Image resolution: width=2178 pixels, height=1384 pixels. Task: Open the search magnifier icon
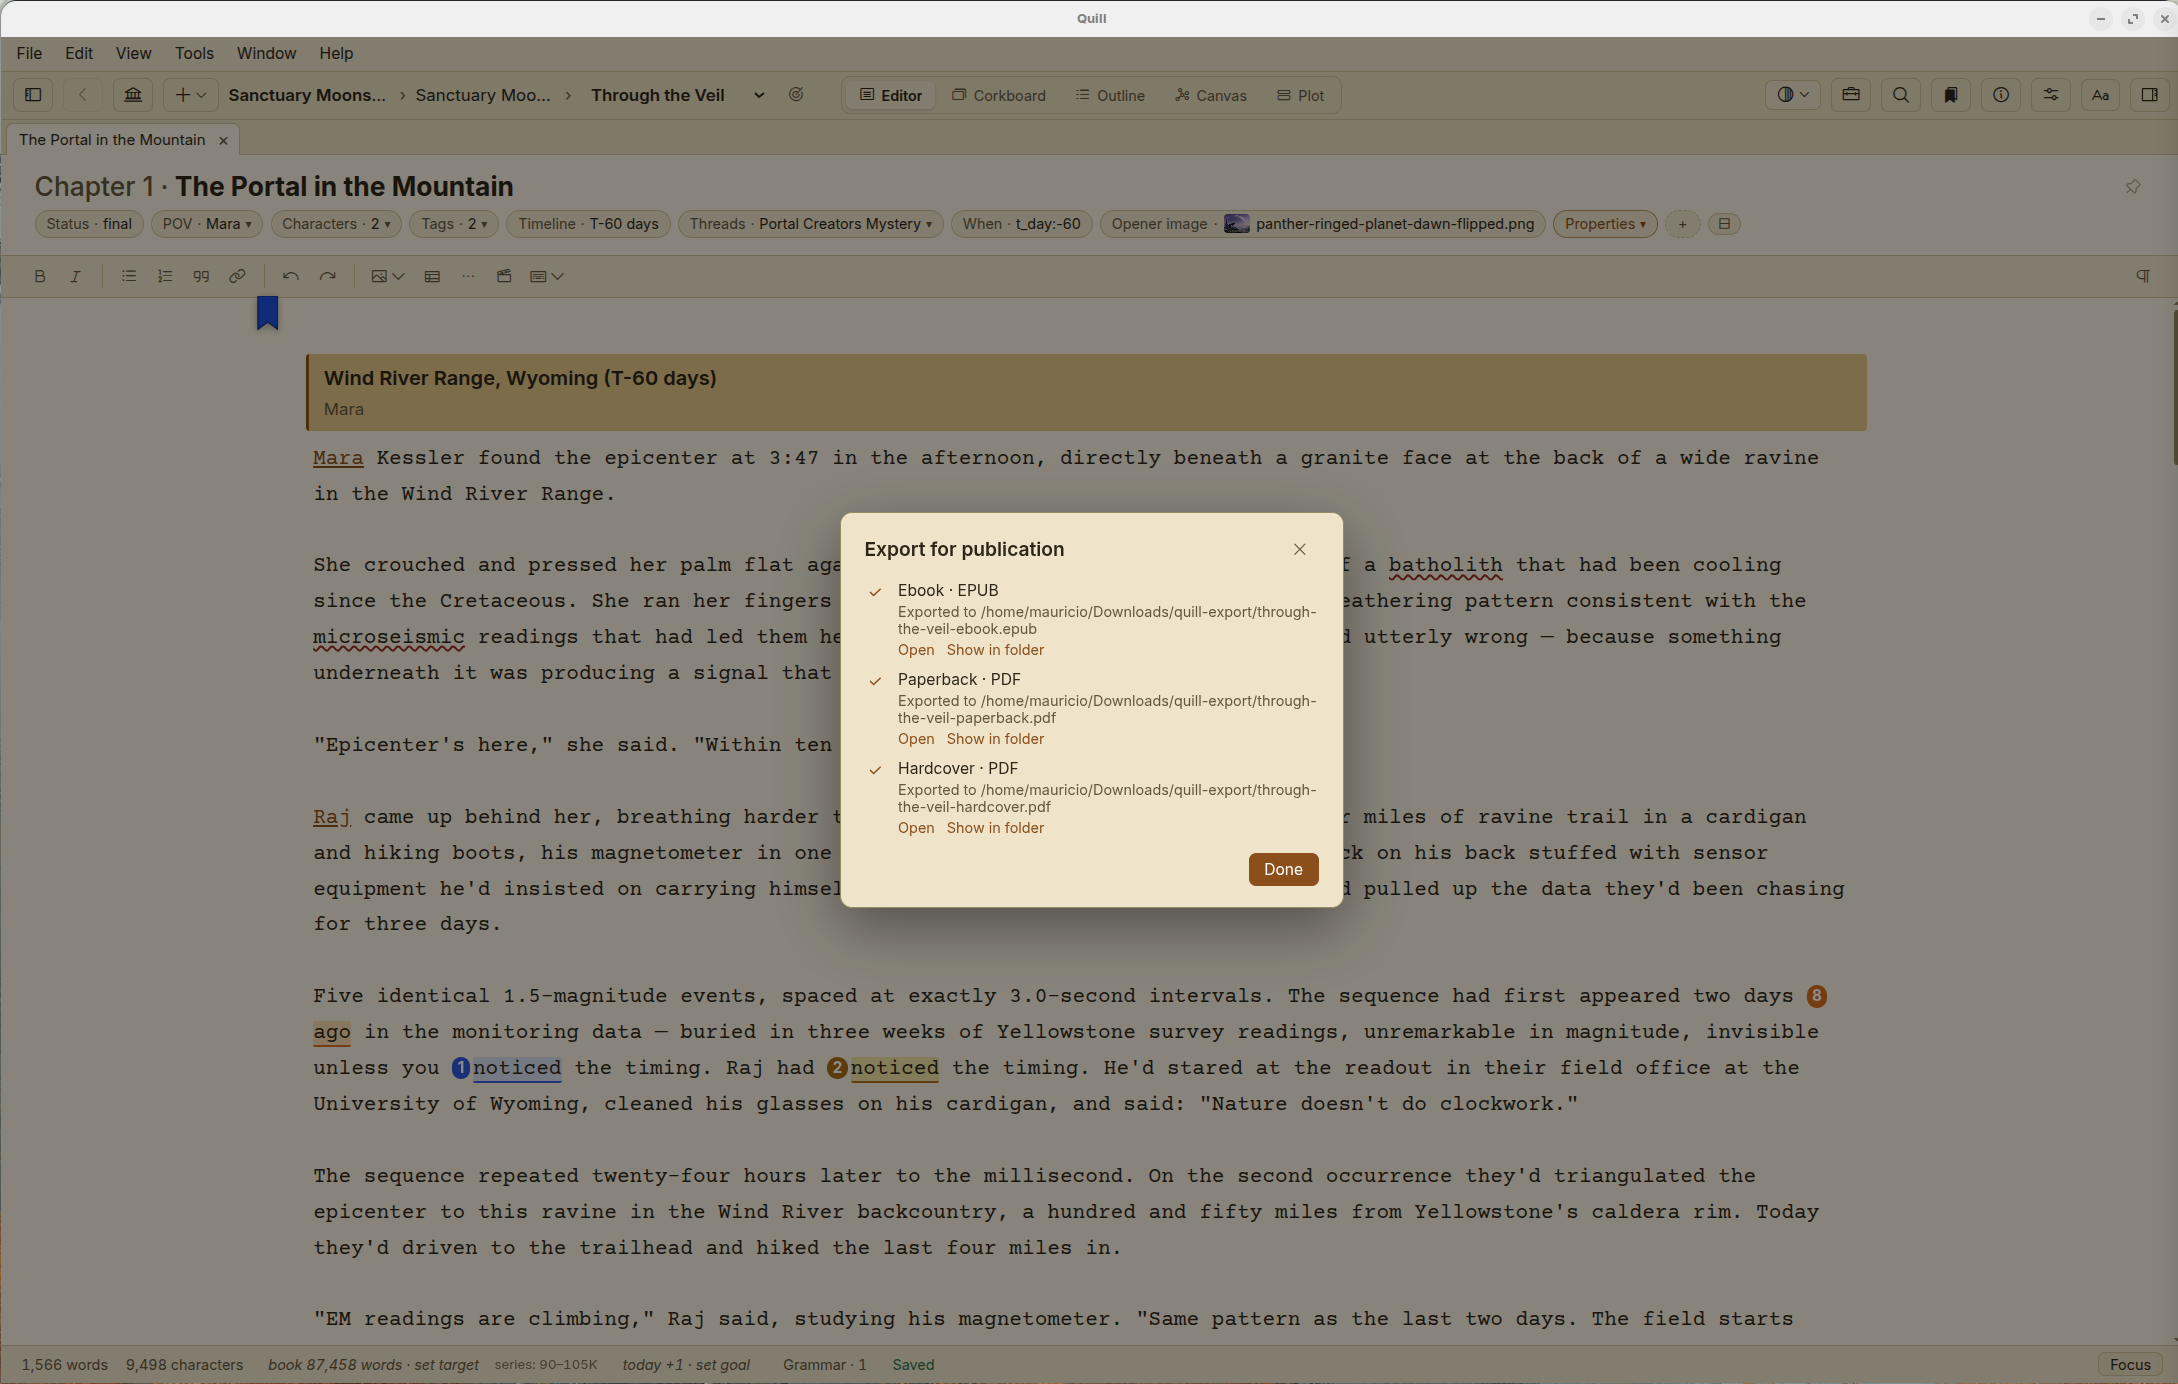coord(1901,95)
